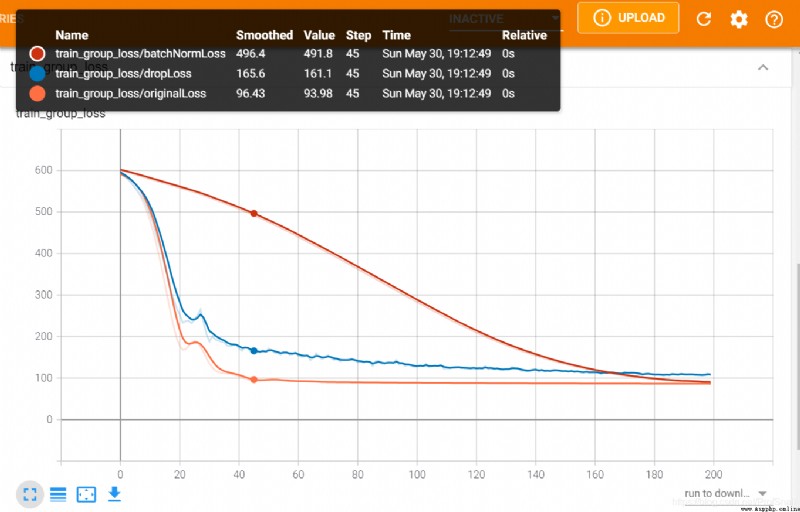Image resolution: width=800 pixels, height=512 pixels.
Task: Click smoothed value 496.4
Action: coord(251,54)
